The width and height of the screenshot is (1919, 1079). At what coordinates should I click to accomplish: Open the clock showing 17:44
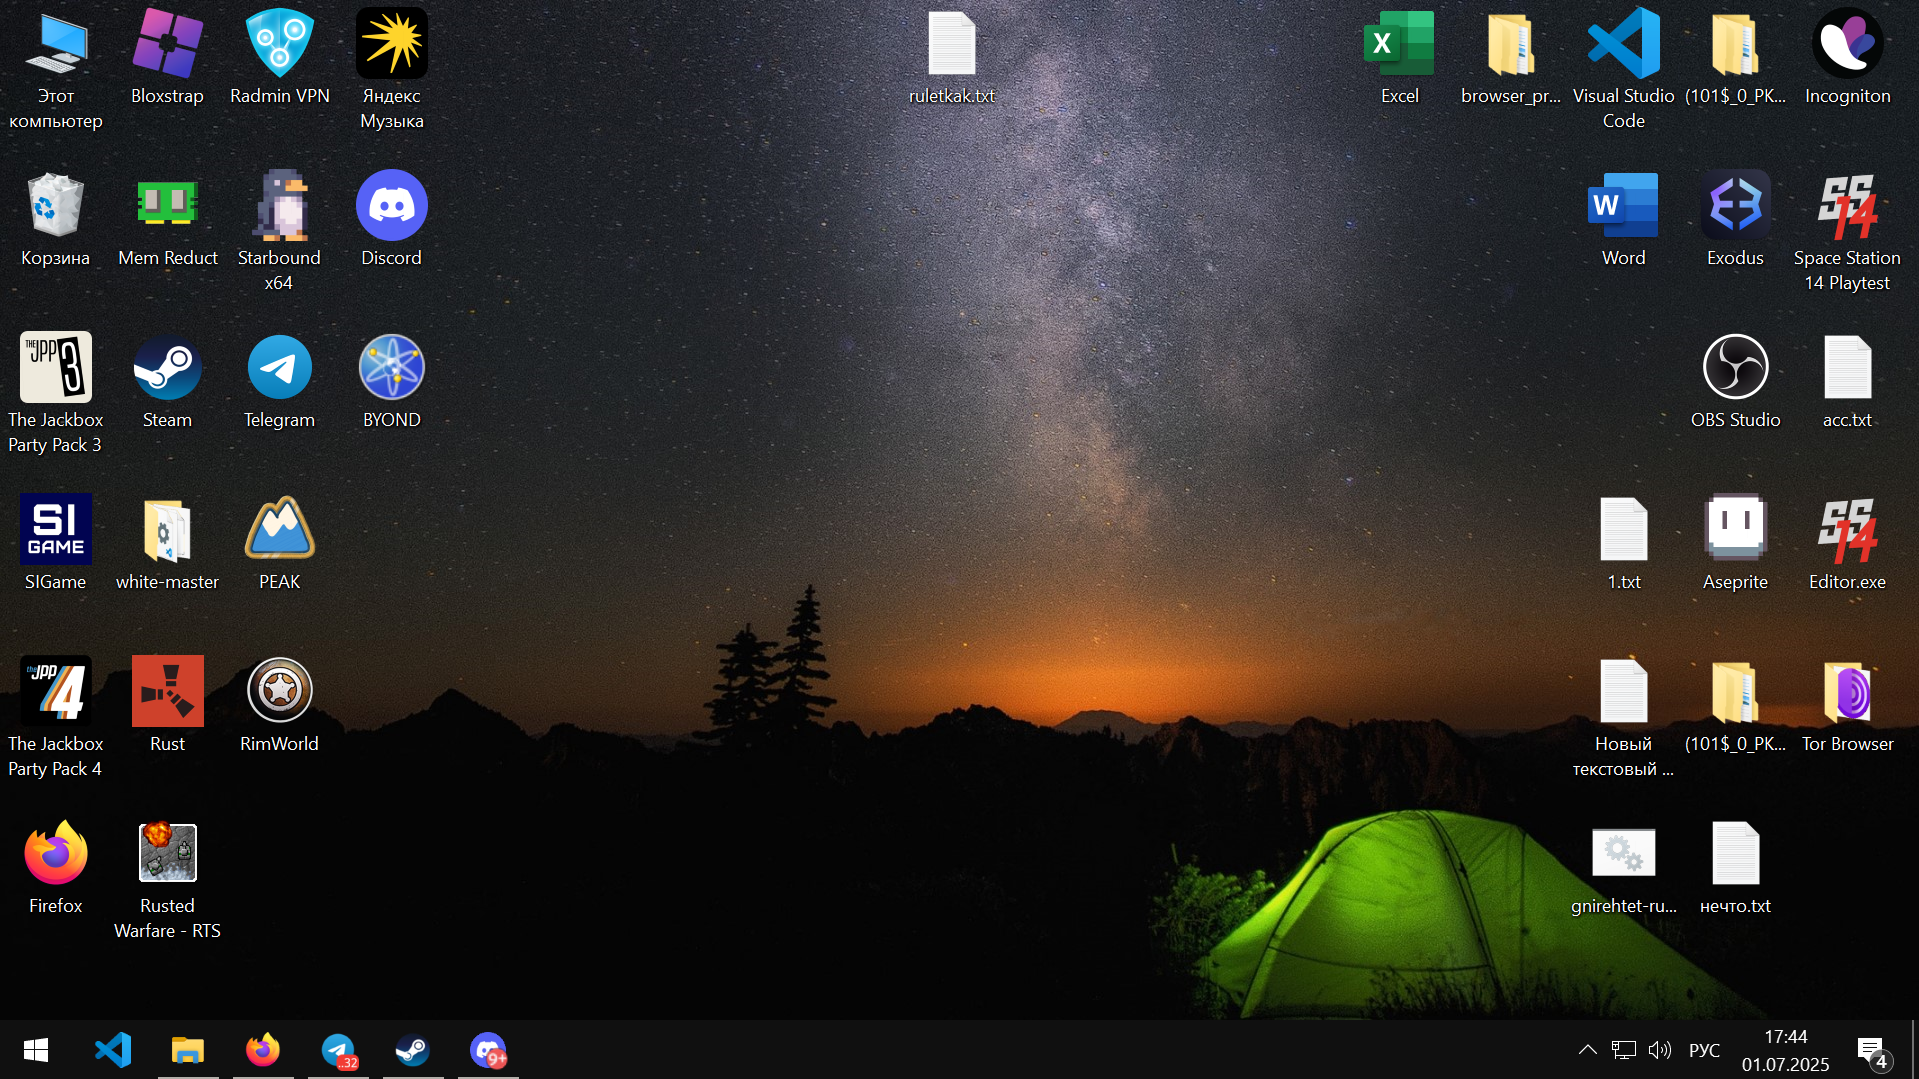click(x=1786, y=1050)
